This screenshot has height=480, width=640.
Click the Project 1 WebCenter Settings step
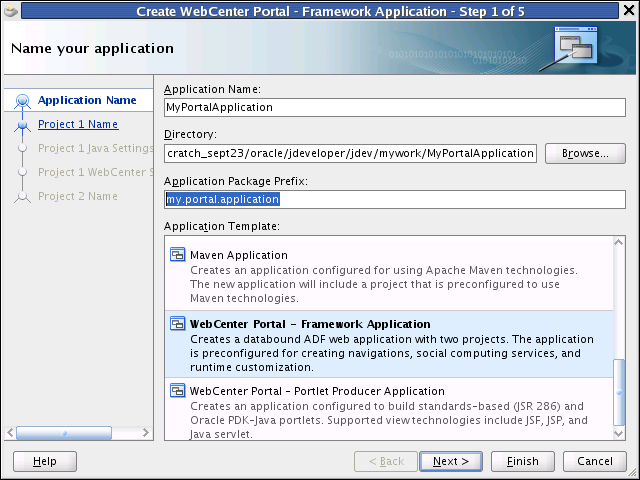coord(96,172)
